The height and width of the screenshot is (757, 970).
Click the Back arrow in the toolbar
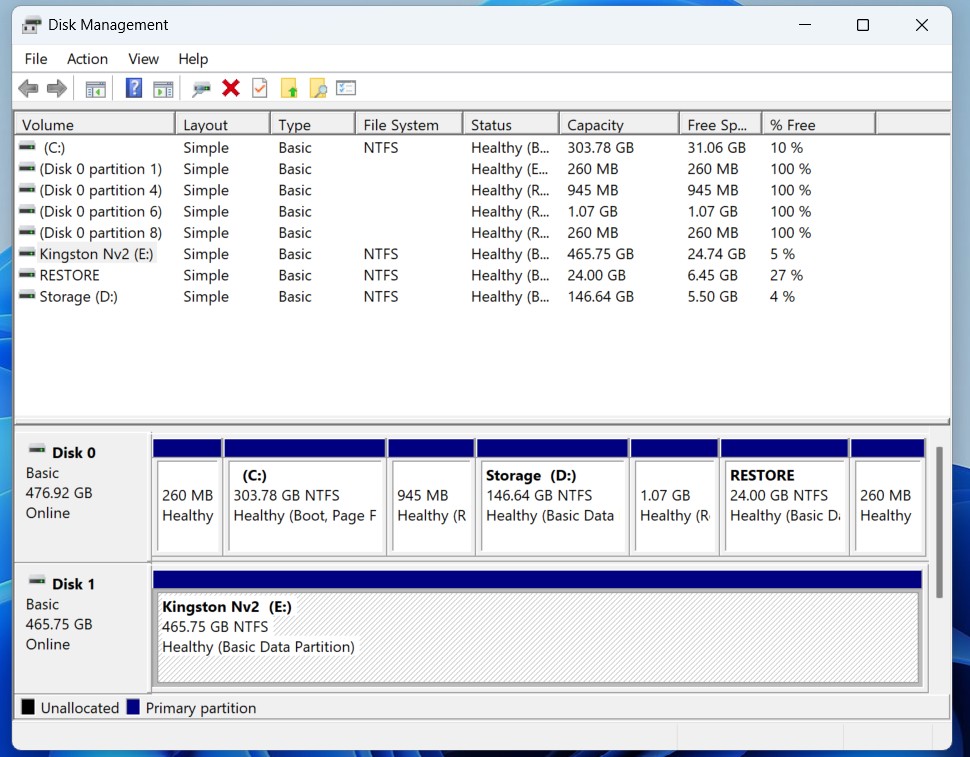click(x=28, y=89)
